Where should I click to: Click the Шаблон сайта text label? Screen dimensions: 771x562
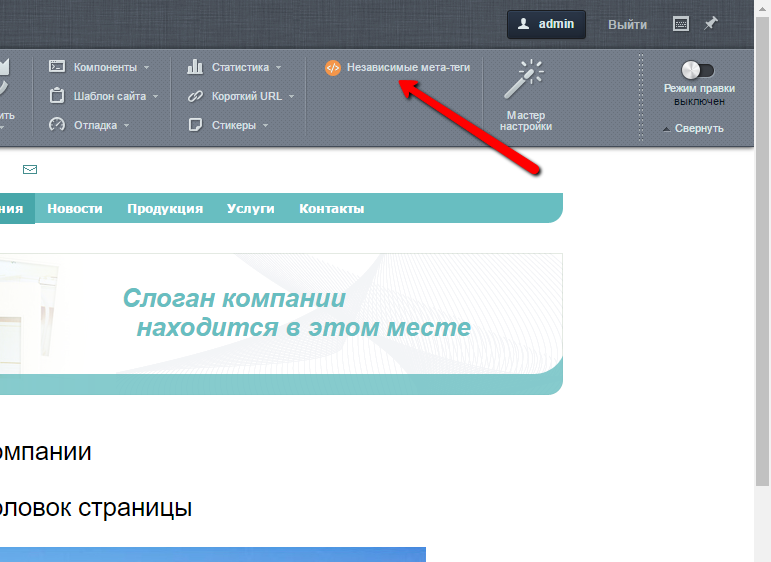click(110, 96)
